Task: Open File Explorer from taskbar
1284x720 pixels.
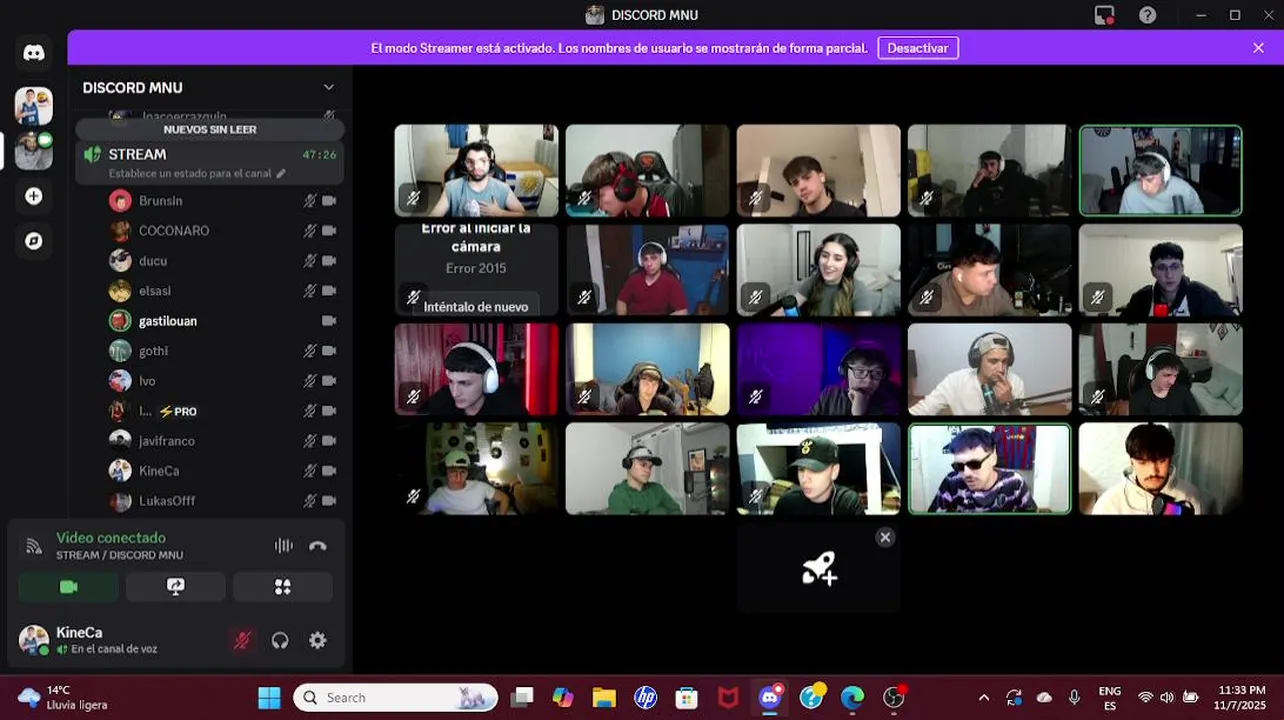Action: coord(604,697)
